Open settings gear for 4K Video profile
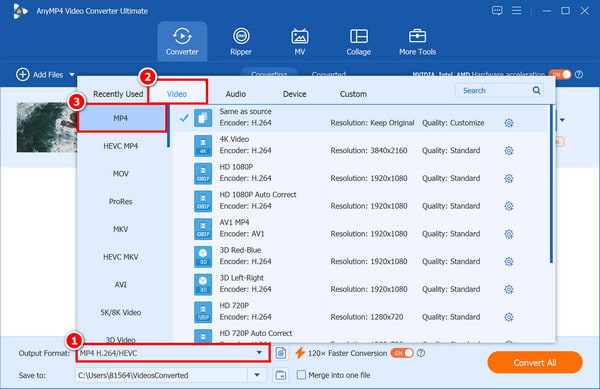 tap(509, 151)
